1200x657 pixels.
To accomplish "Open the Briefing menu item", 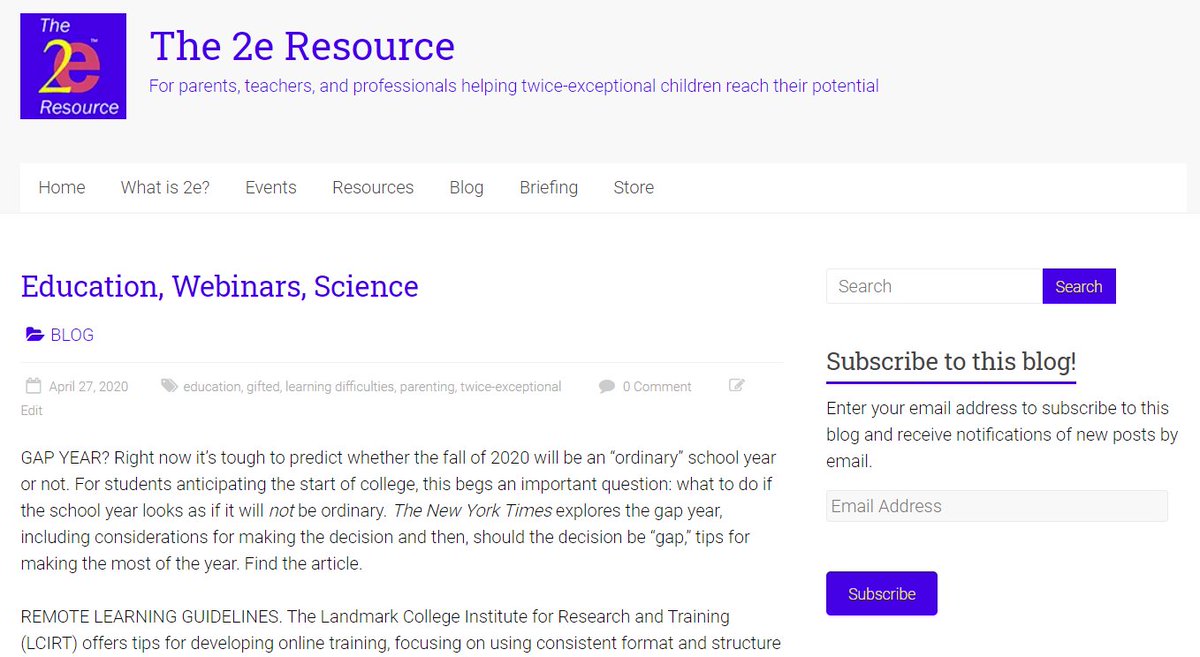I will pyautogui.click(x=549, y=187).
